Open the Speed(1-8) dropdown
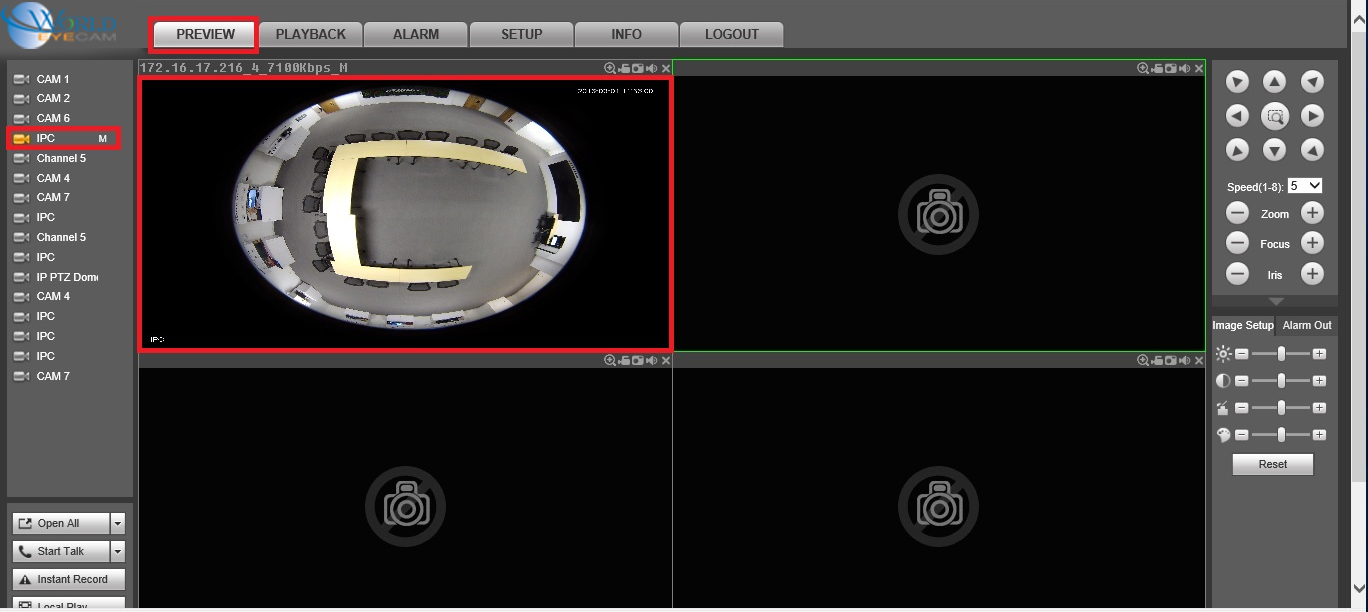Screen dimensions: 1368x612 [x=1305, y=186]
